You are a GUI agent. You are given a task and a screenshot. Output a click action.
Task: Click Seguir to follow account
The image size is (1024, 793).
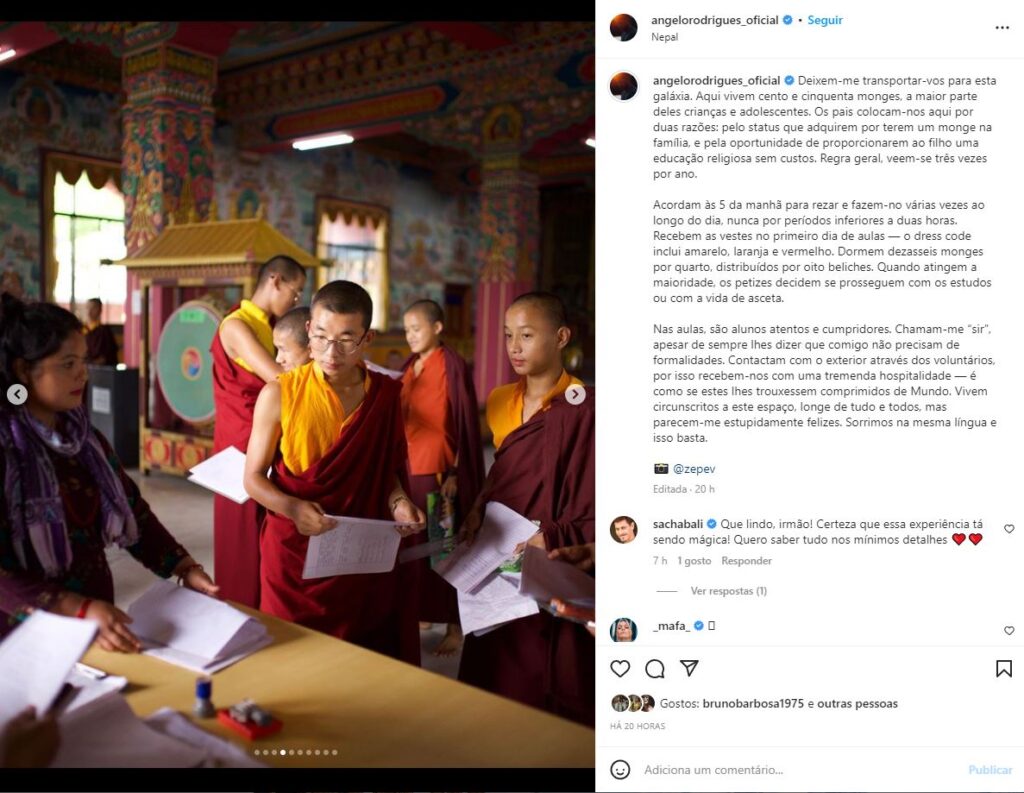(x=825, y=20)
